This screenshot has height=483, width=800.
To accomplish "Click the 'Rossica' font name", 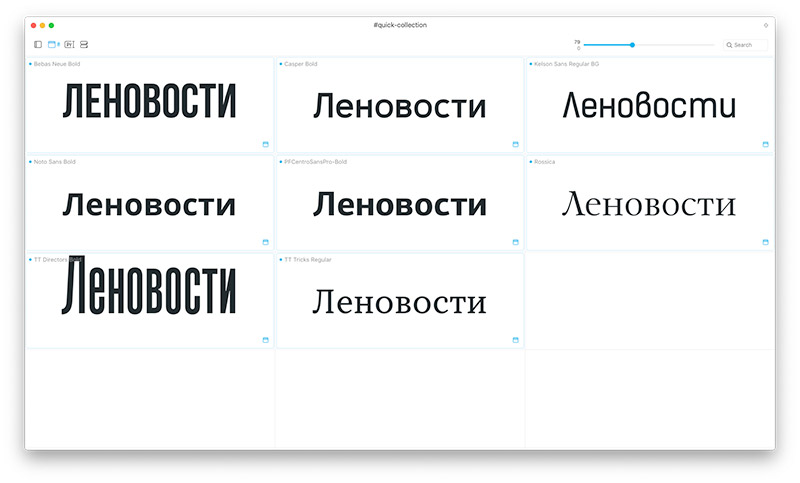I will click(x=544, y=162).
